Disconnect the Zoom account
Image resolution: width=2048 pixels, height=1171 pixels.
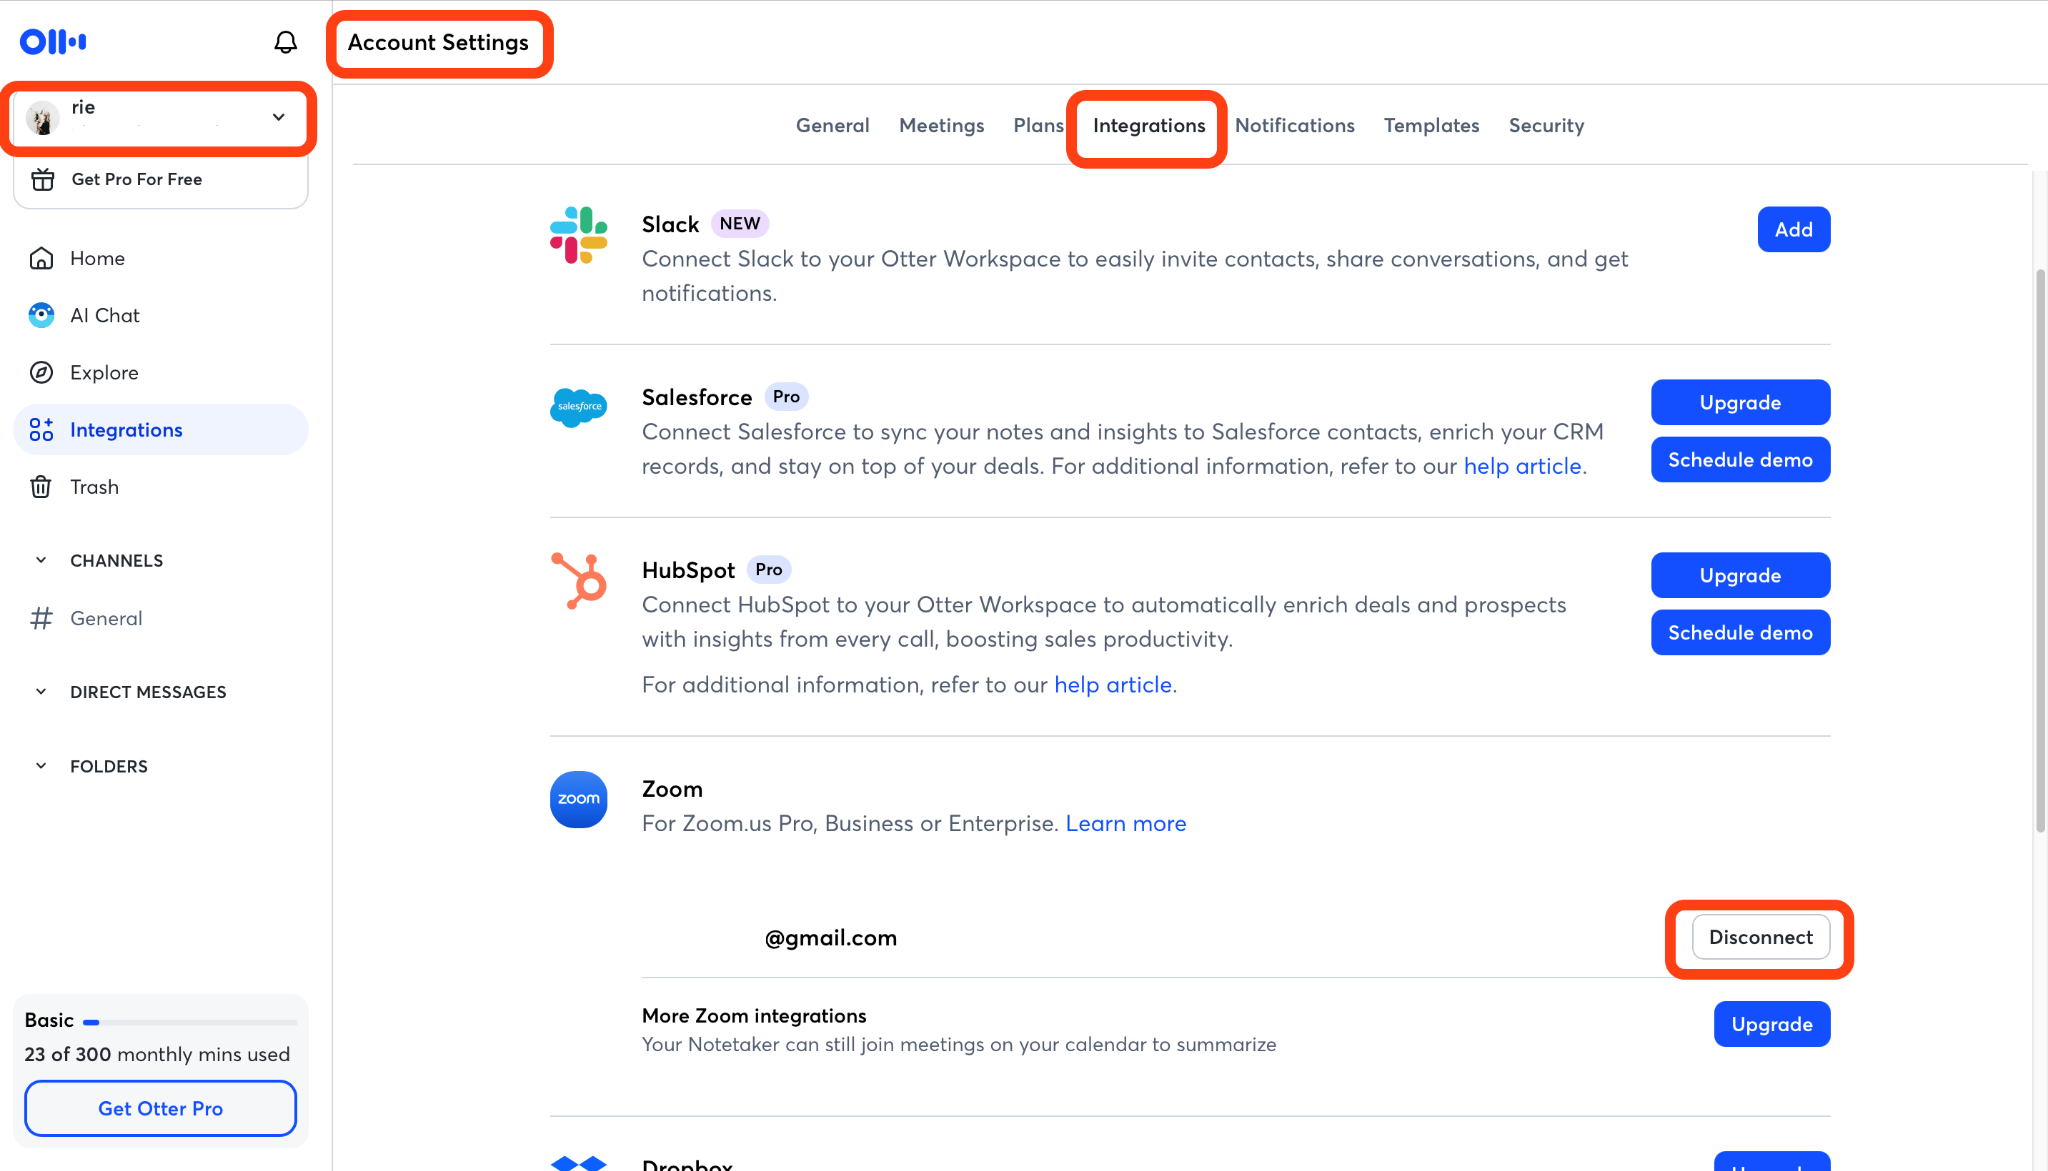[1761, 937]
